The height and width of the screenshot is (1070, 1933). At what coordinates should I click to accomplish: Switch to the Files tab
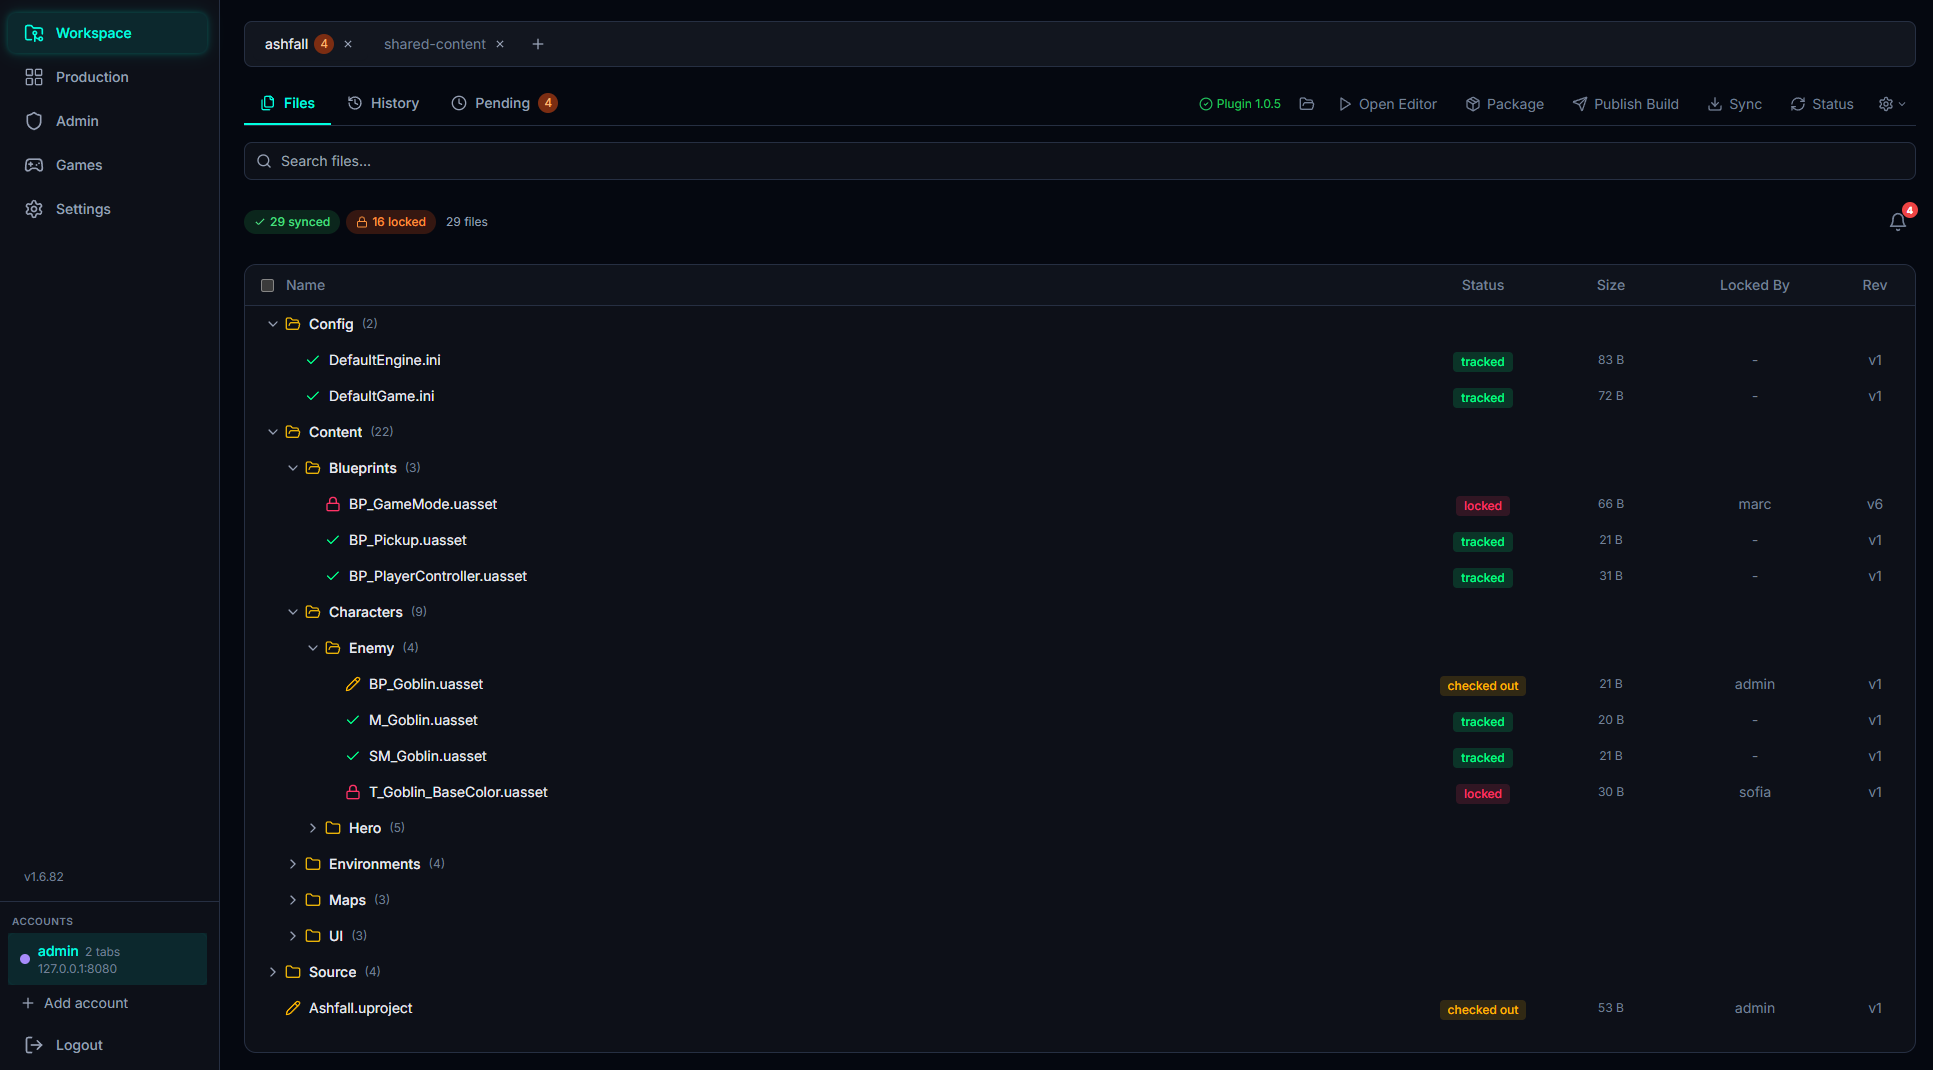[287, 103]
